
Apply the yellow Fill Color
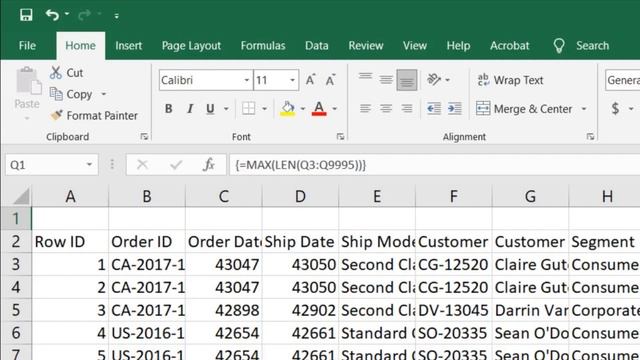[288, 109]
